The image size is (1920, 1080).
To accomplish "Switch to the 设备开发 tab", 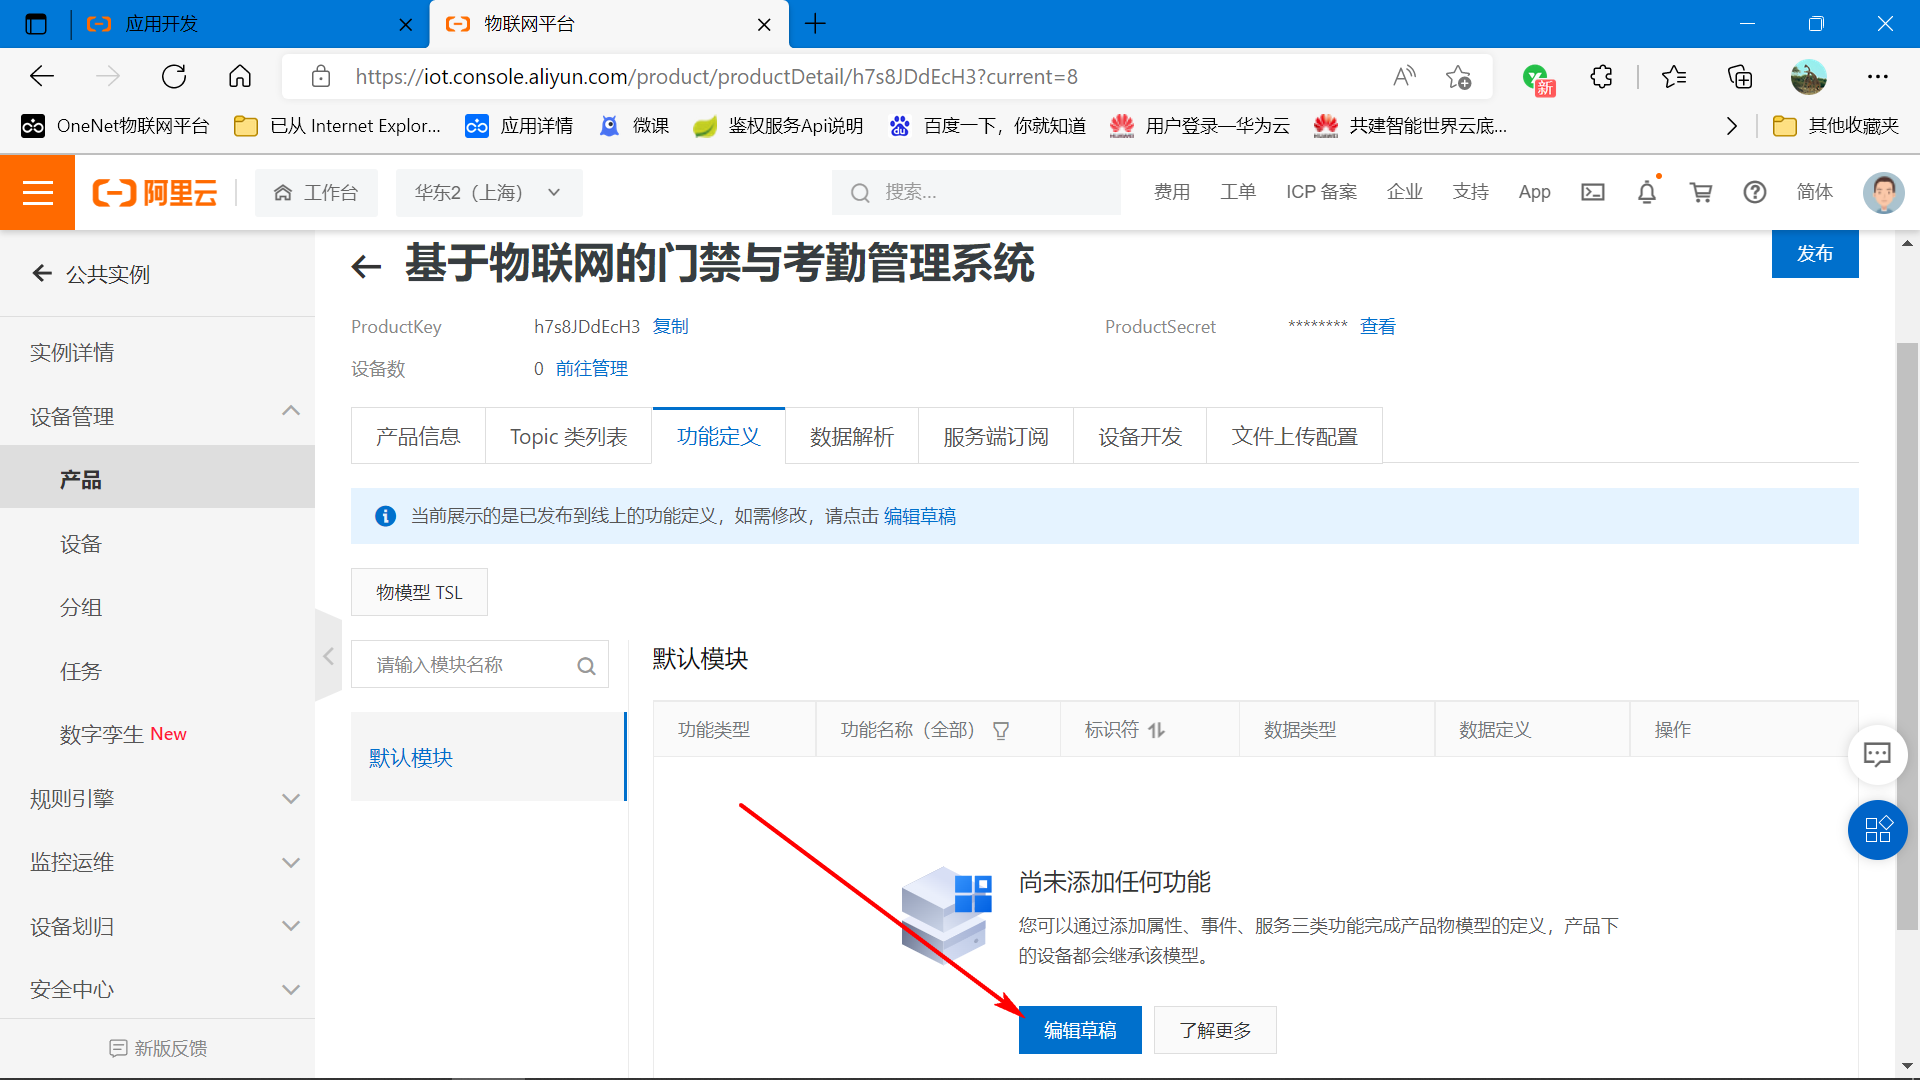I will click(x=1140, y=437).
